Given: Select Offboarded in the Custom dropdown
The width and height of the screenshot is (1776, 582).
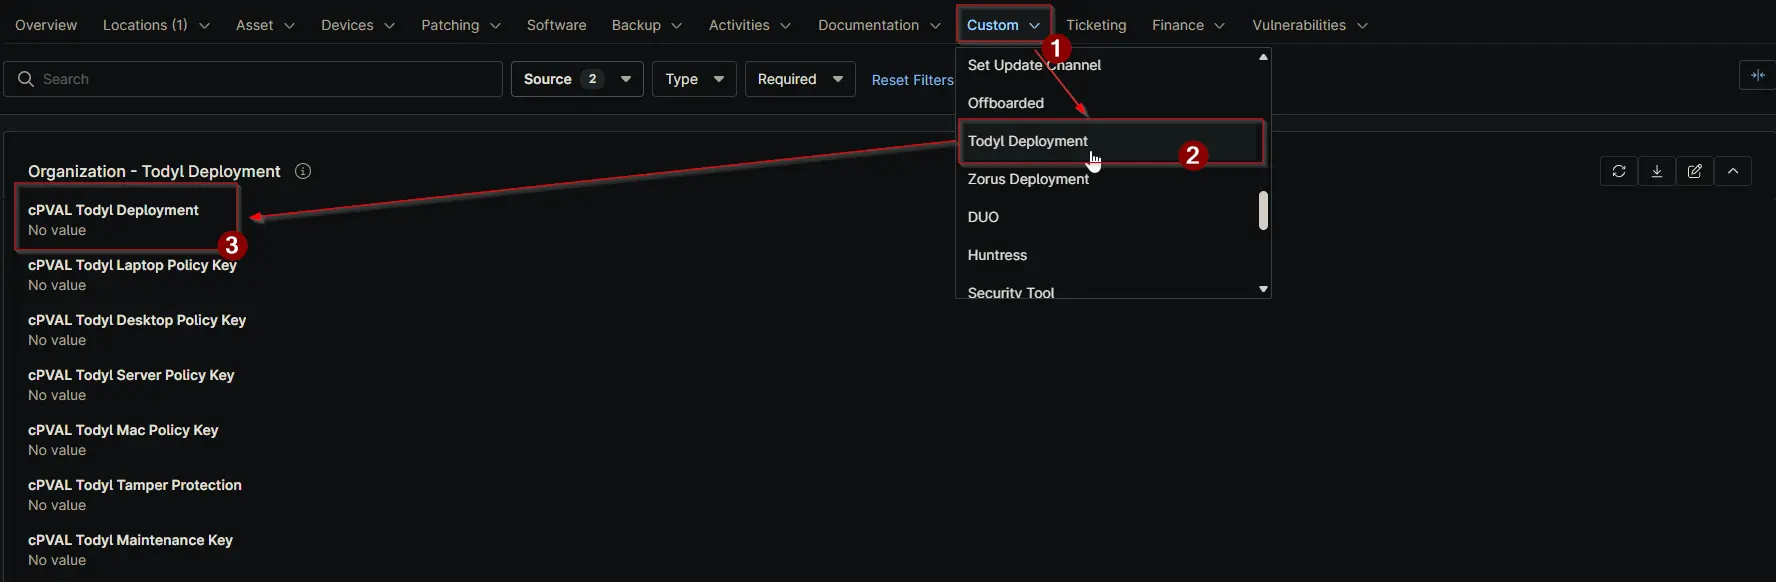Looking at the screenshot, I should [x=1106, y=103].
